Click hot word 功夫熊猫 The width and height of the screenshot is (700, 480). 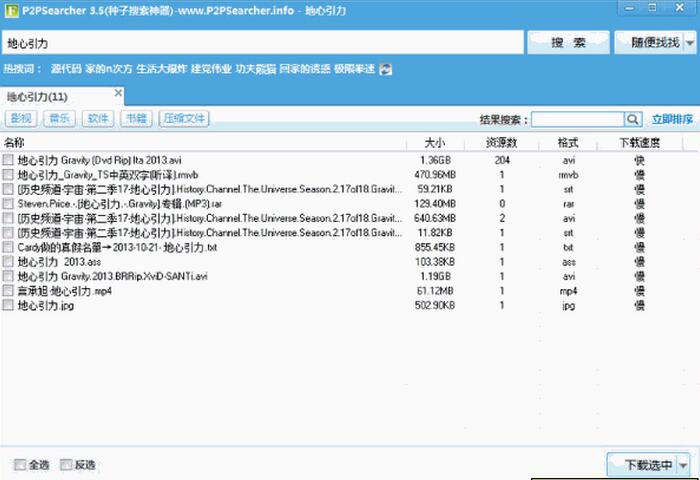pos(256,69)
